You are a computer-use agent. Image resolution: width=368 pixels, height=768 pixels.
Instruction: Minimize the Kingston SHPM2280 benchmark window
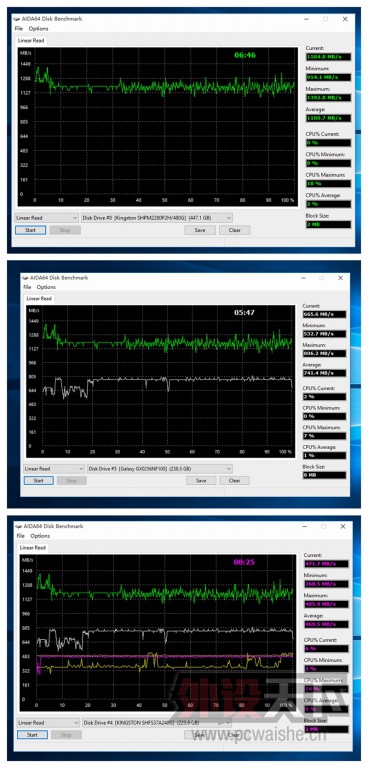(306, 19)
